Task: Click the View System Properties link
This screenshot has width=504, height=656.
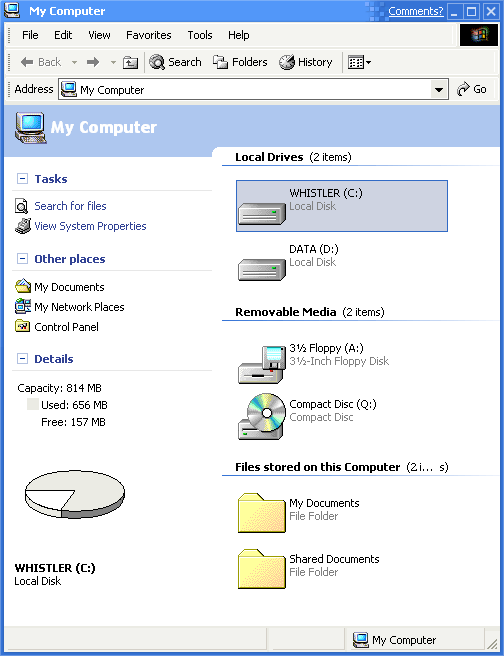Action: point(90,226)
